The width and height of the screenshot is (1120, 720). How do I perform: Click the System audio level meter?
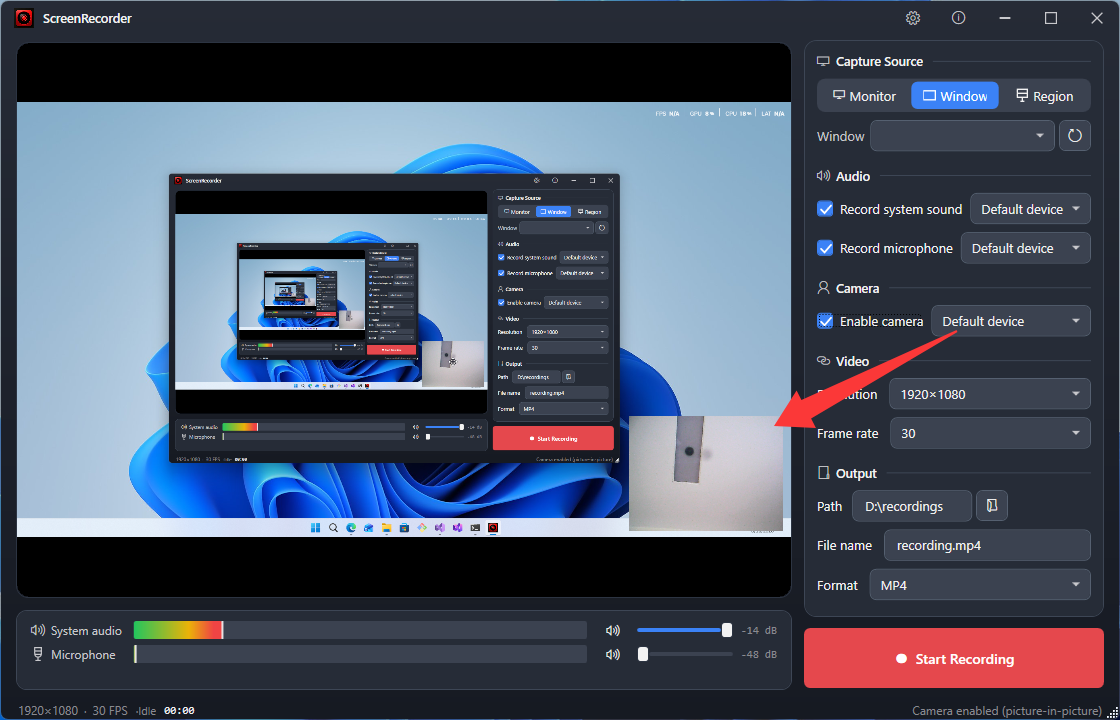pyautogui.click(x=360, y=630)
